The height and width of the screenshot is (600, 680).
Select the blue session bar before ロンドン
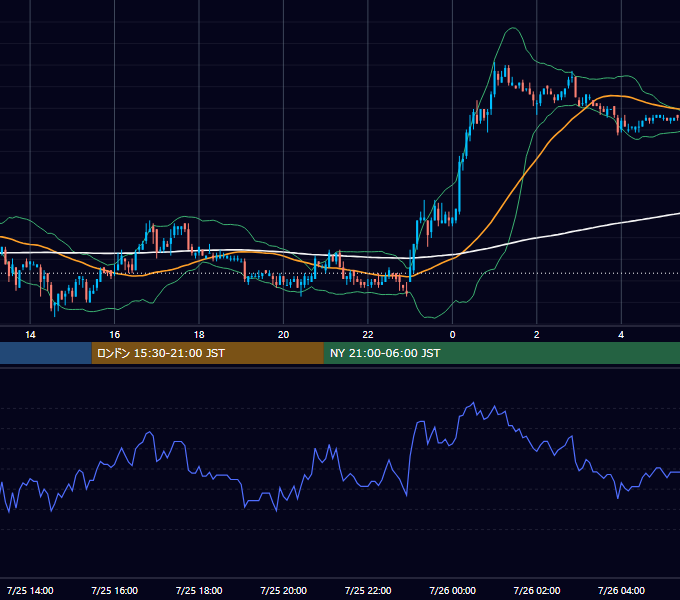pyautogui.click(x=46, y=353)
